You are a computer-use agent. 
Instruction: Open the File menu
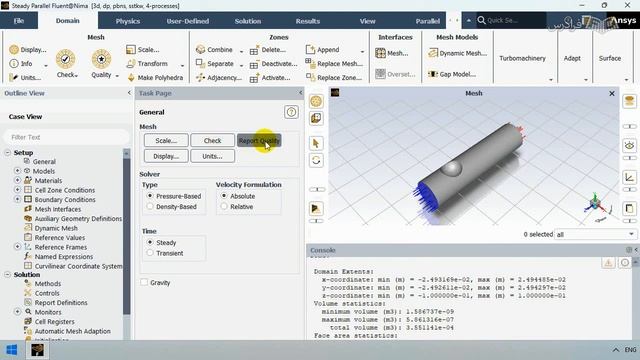pyautogui.click(x=19, y=21)
